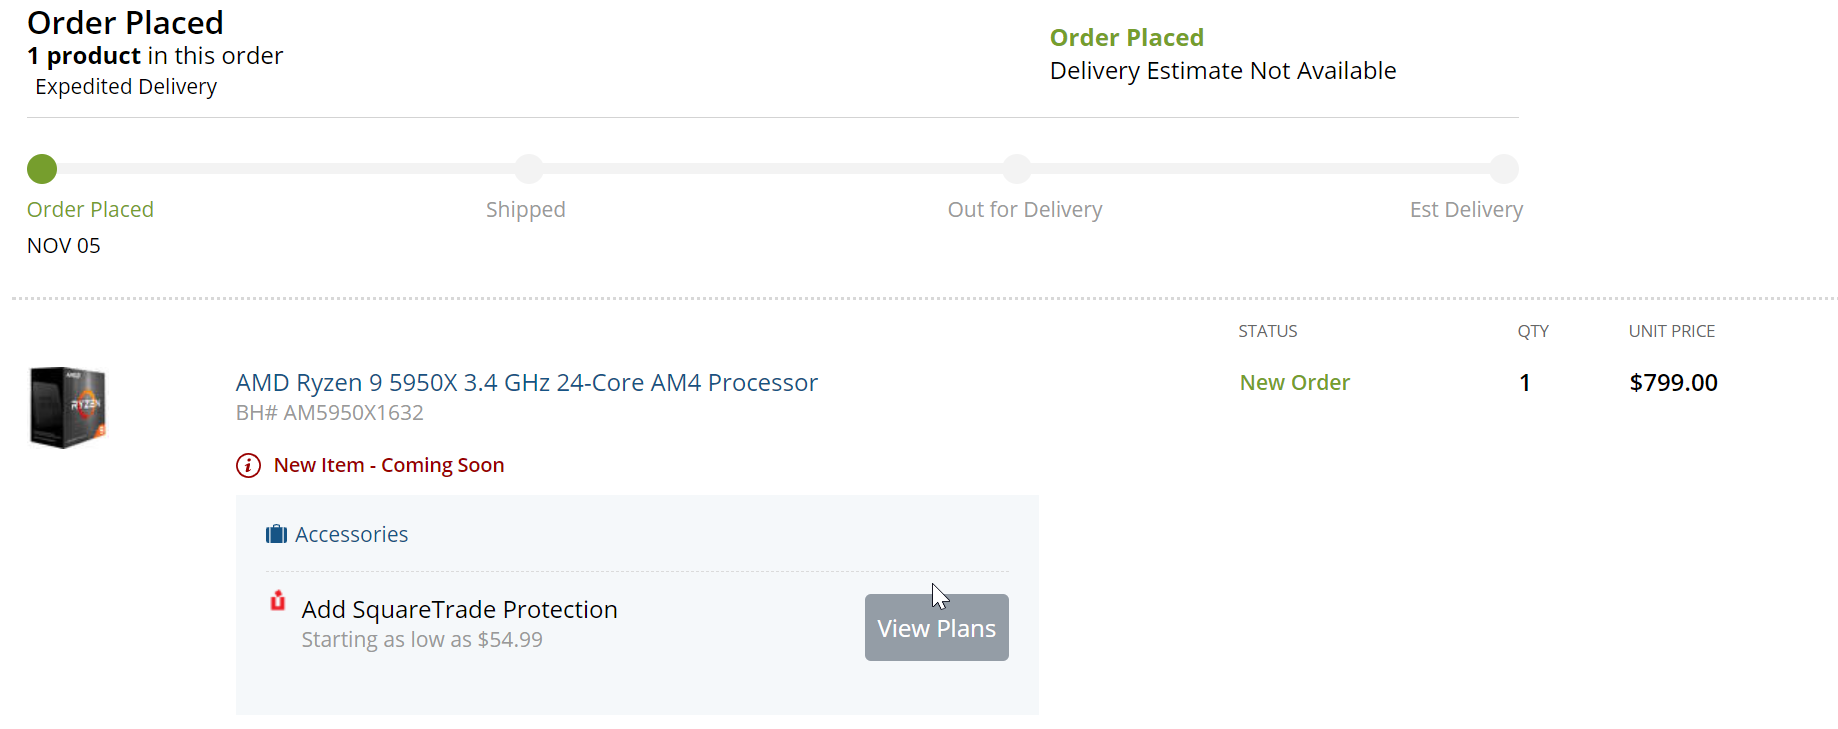Click the SquareTrade red logo icon
1838x729 pixels.
278,600
